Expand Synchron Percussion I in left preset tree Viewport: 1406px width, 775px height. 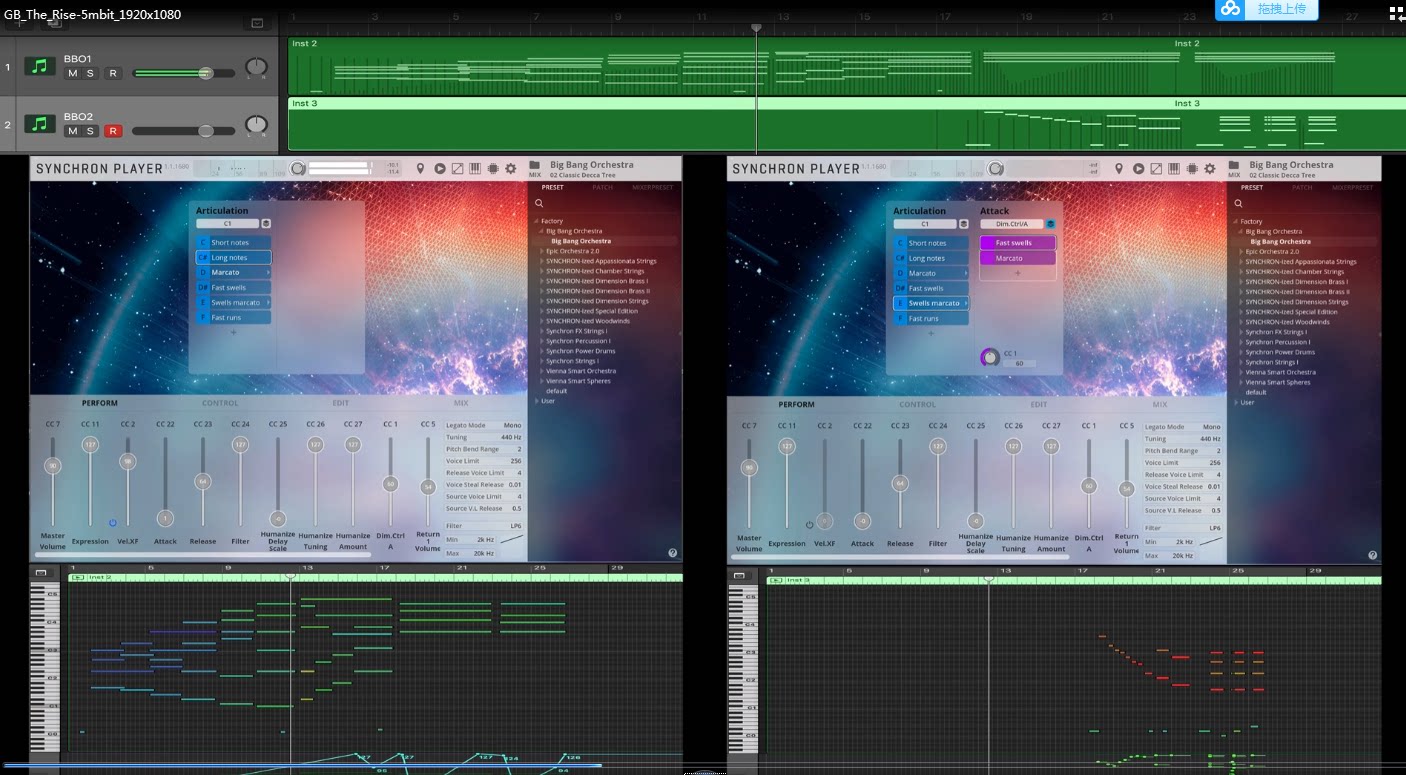pyautogui.click(x=542, y=341)
